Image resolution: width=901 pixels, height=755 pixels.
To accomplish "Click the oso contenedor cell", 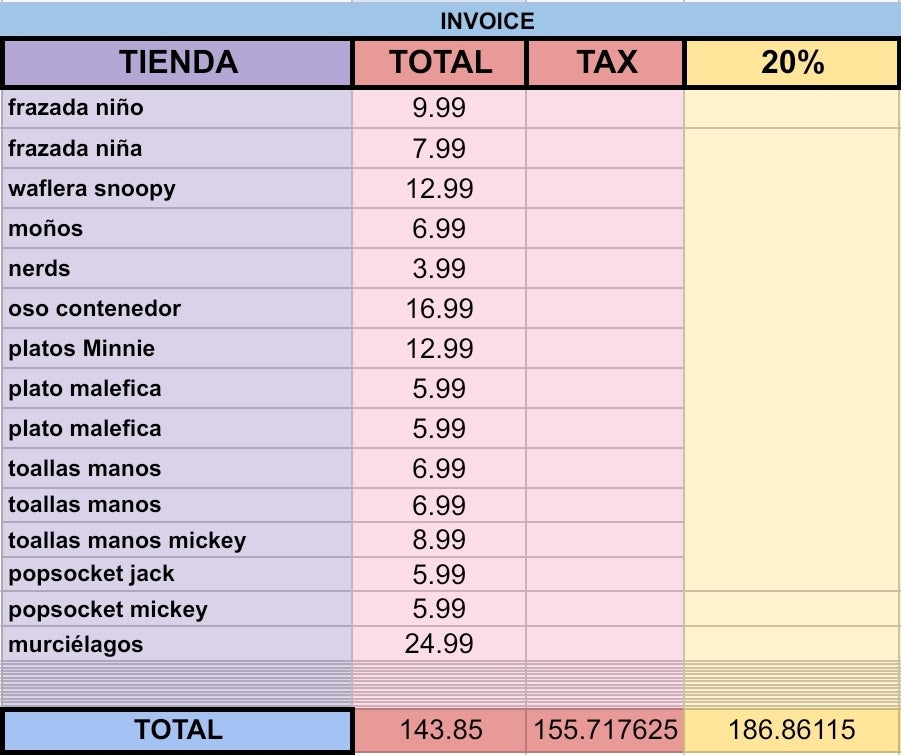I will coord(178,309).
